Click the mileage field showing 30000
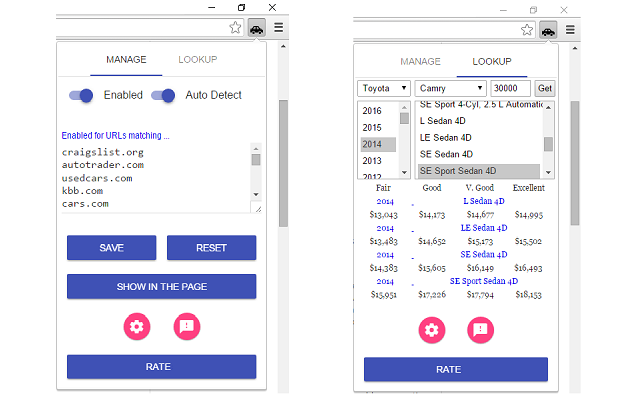This screenshot has width=640, height=400. (x=510, y=88)
